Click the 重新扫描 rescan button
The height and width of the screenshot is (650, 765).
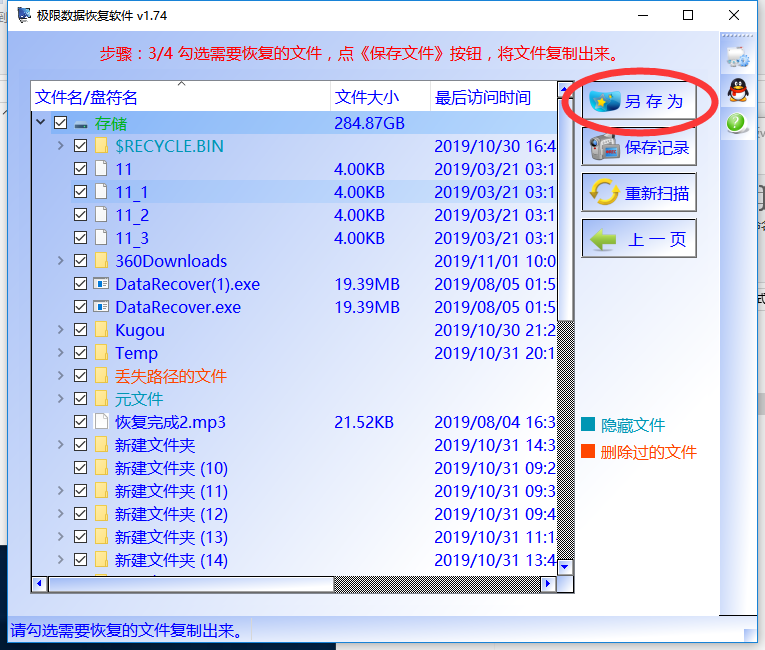(x=639, y=193)
